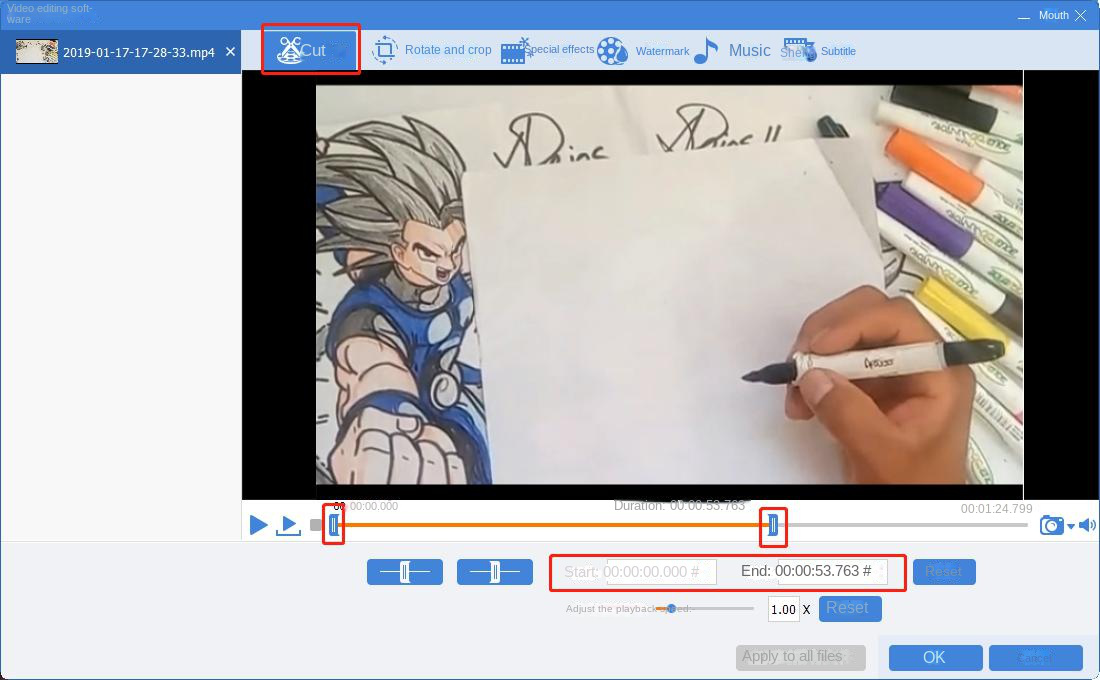Cancel the editing dialog

pyautogui.click(x=1036, y=658)
